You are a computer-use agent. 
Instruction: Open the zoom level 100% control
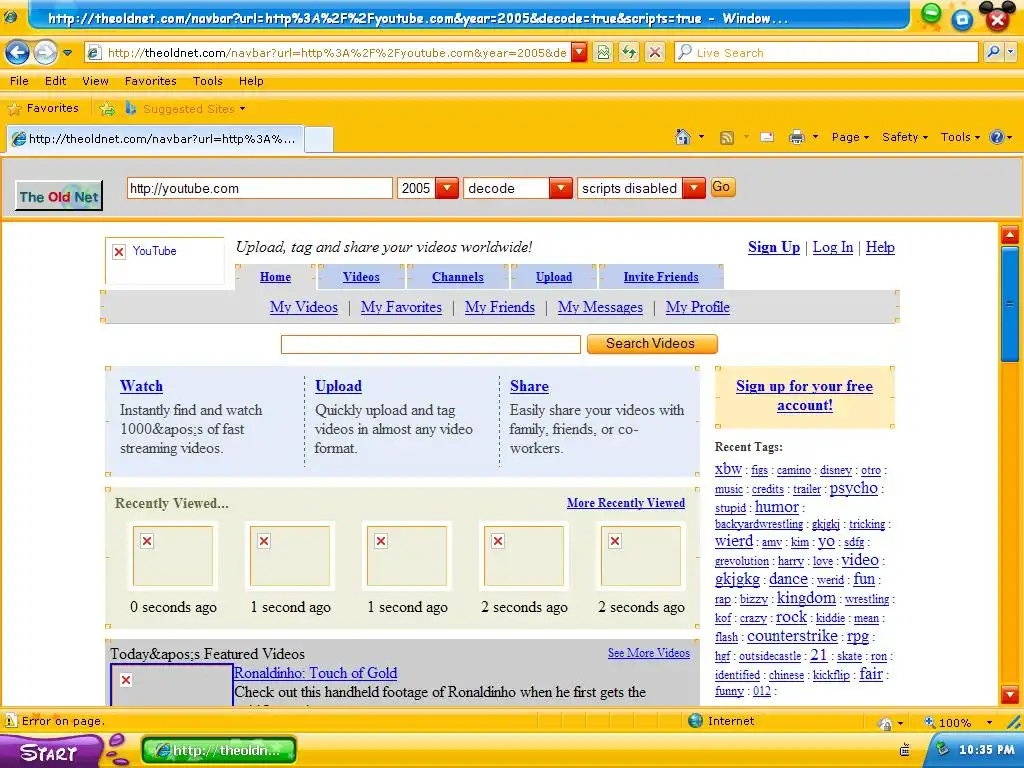coord(958,722)
